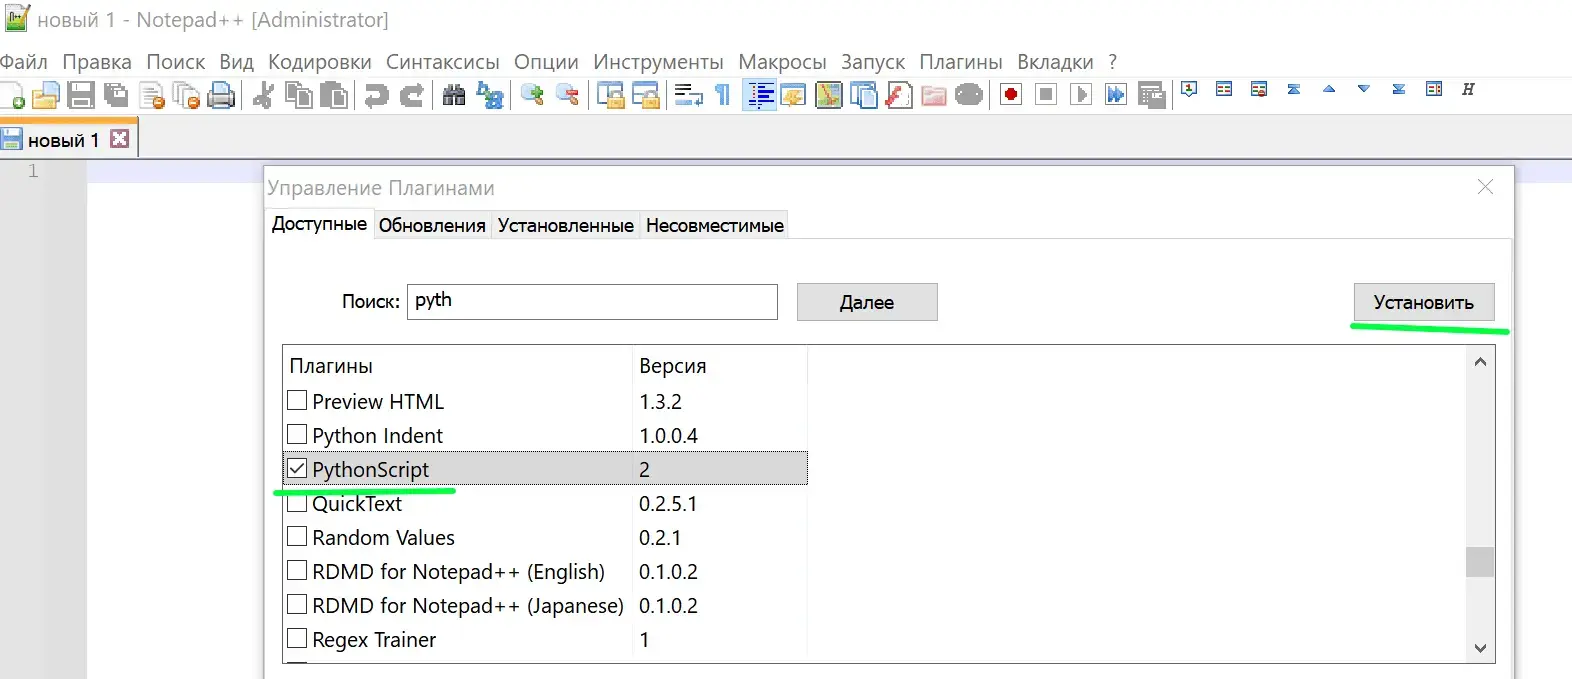
Task: Select the Python Indent plugin name
Action: pos(377,436)
